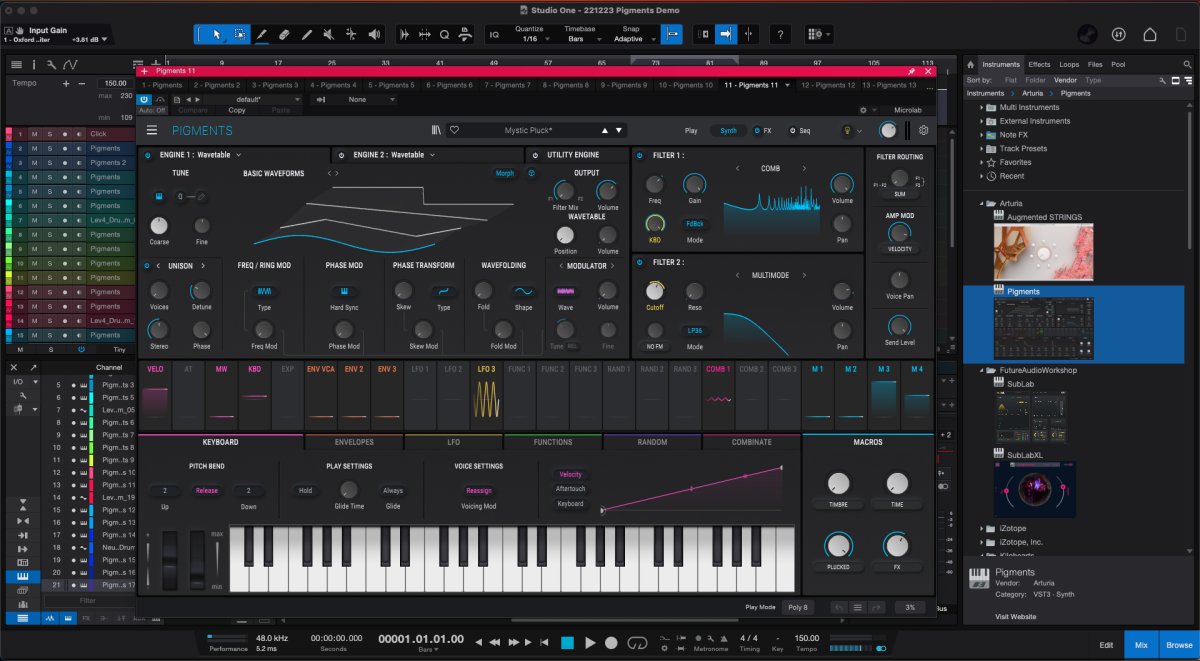Choose the Eraser tool
Viewport: 1200px width, 661px height.
click(x=284, y=34)
